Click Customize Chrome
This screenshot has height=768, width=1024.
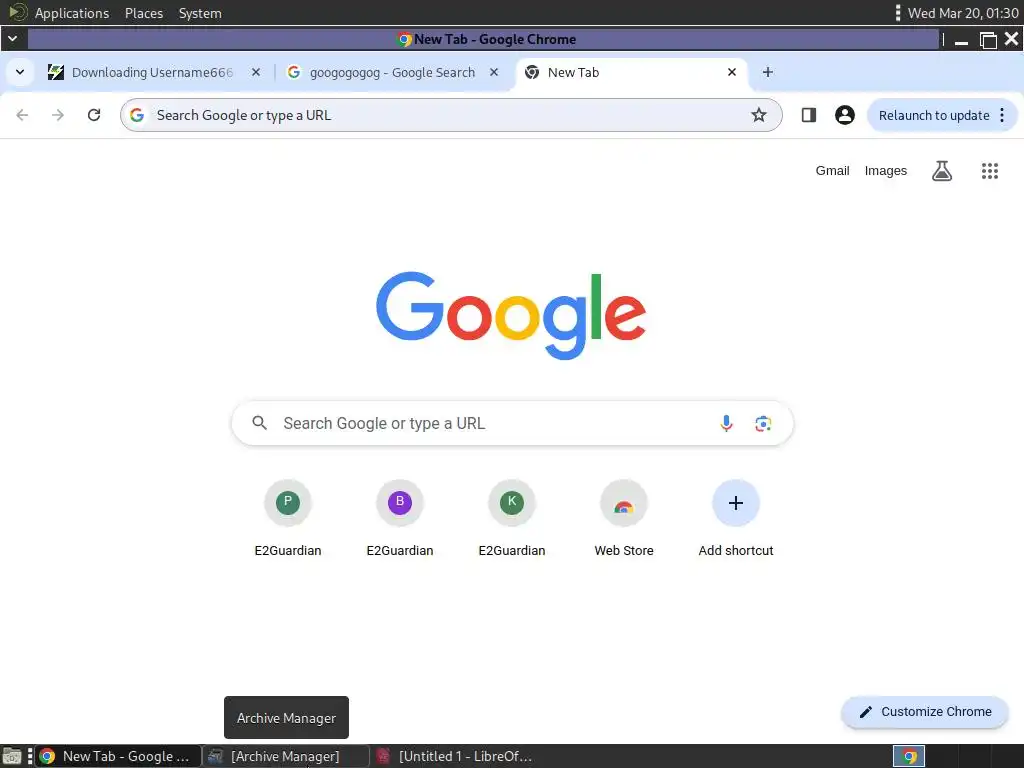(925, 712)
